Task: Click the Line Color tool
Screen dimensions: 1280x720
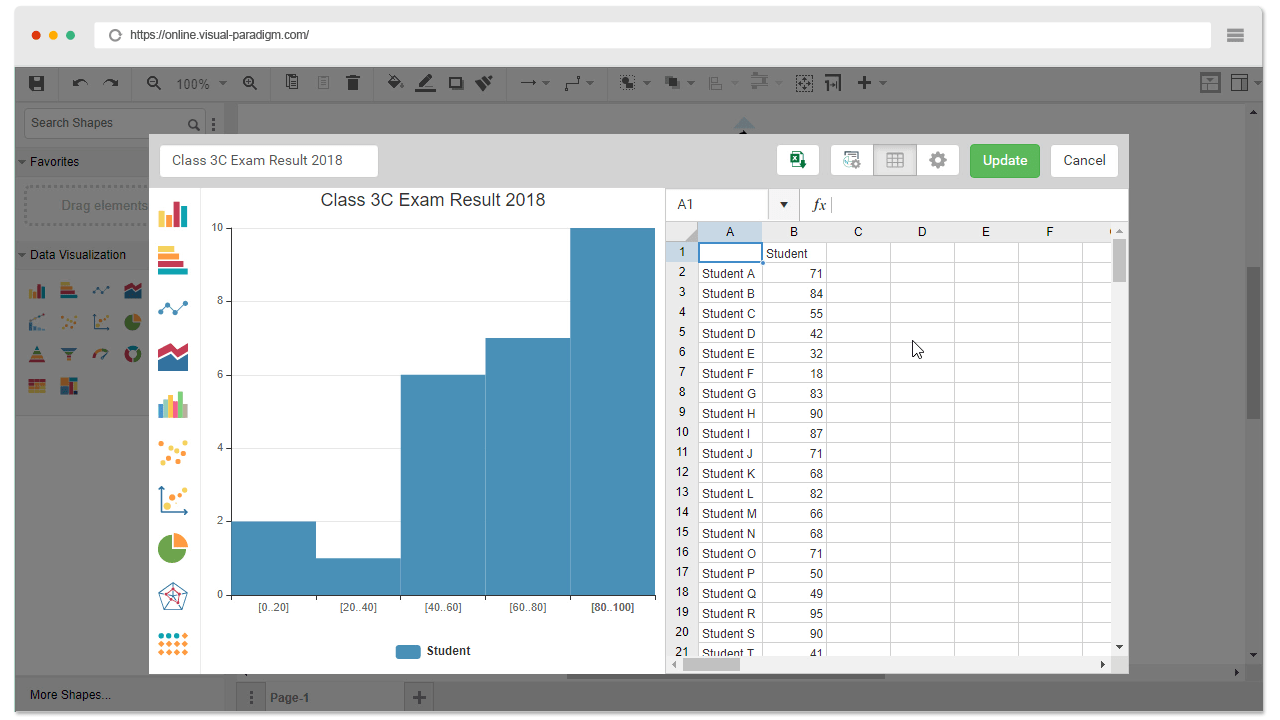Action: [425, 83]
